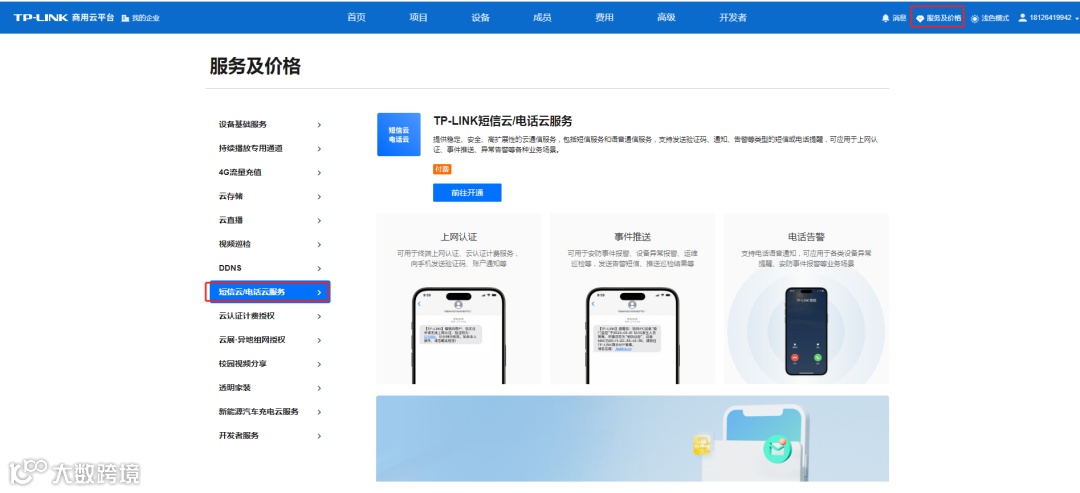Select 云认证计费授权 in the sidebar
This screenshot has height=493, width=1080.
coord(269,316)
